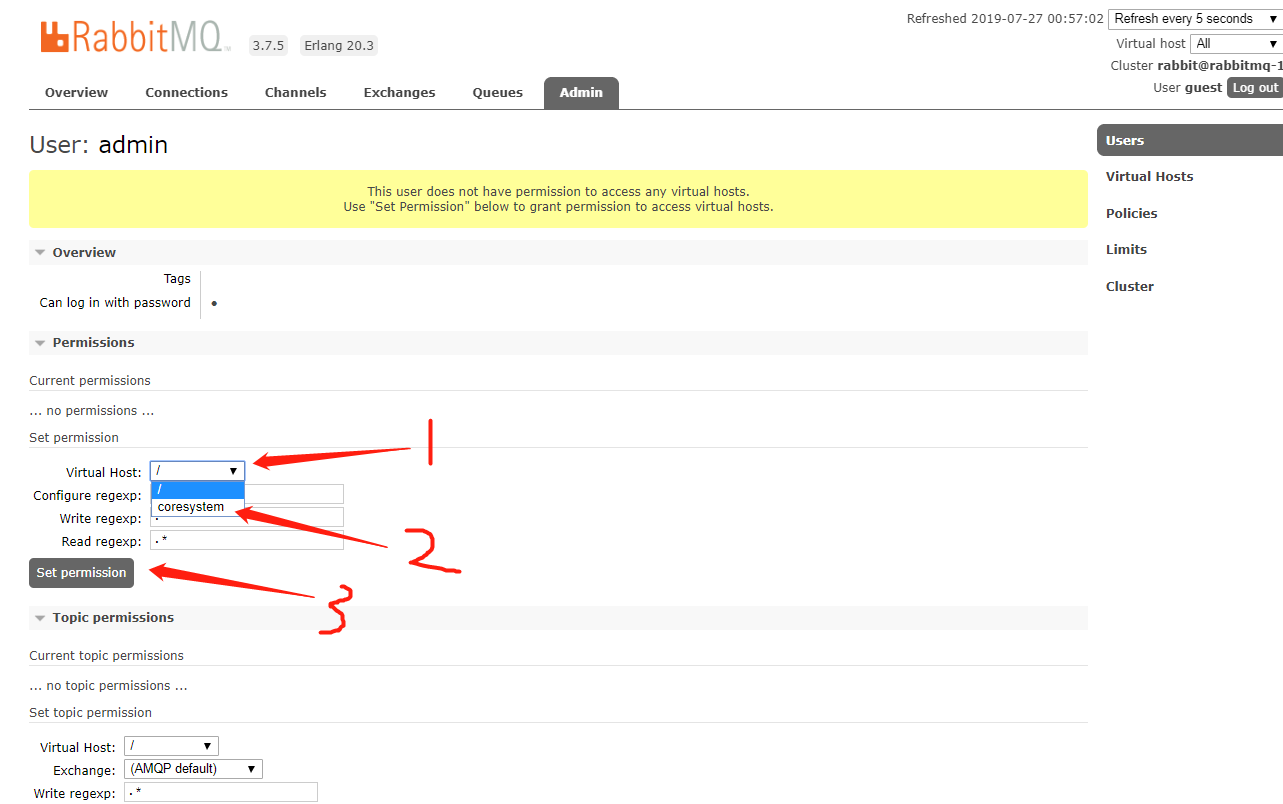This screenshot has height=804, width=1283.
Task: Go to the Exchanges tab
Action: [399, 92]
